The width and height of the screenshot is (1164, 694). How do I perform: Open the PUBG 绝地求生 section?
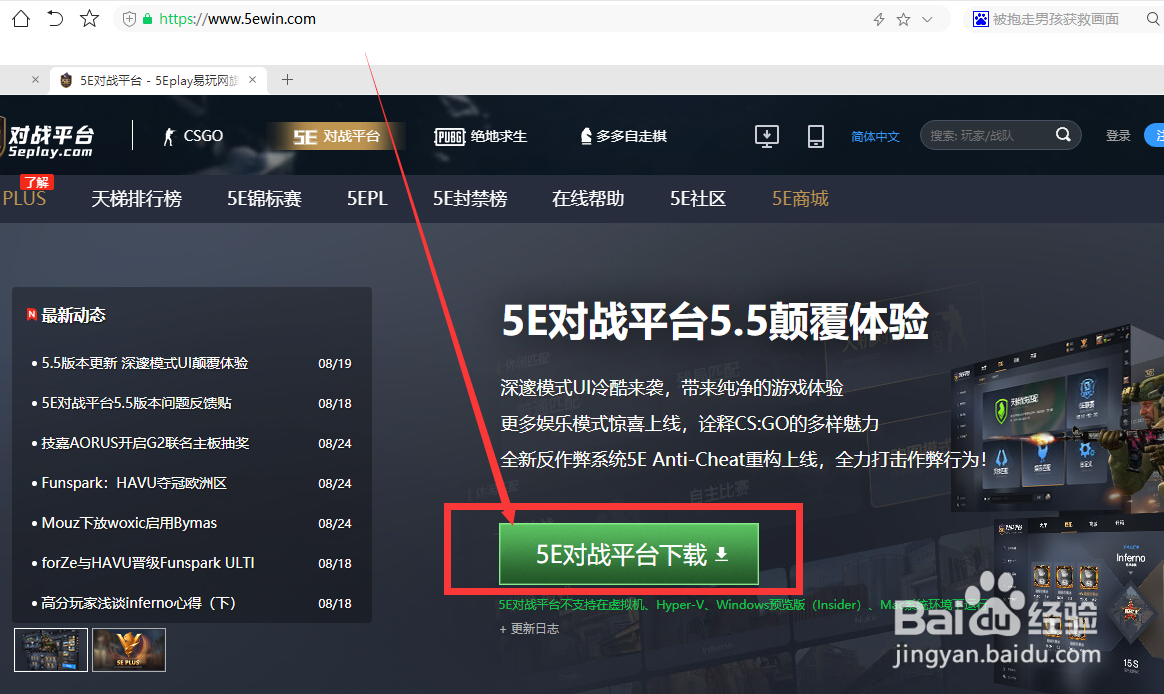(480, 137)
